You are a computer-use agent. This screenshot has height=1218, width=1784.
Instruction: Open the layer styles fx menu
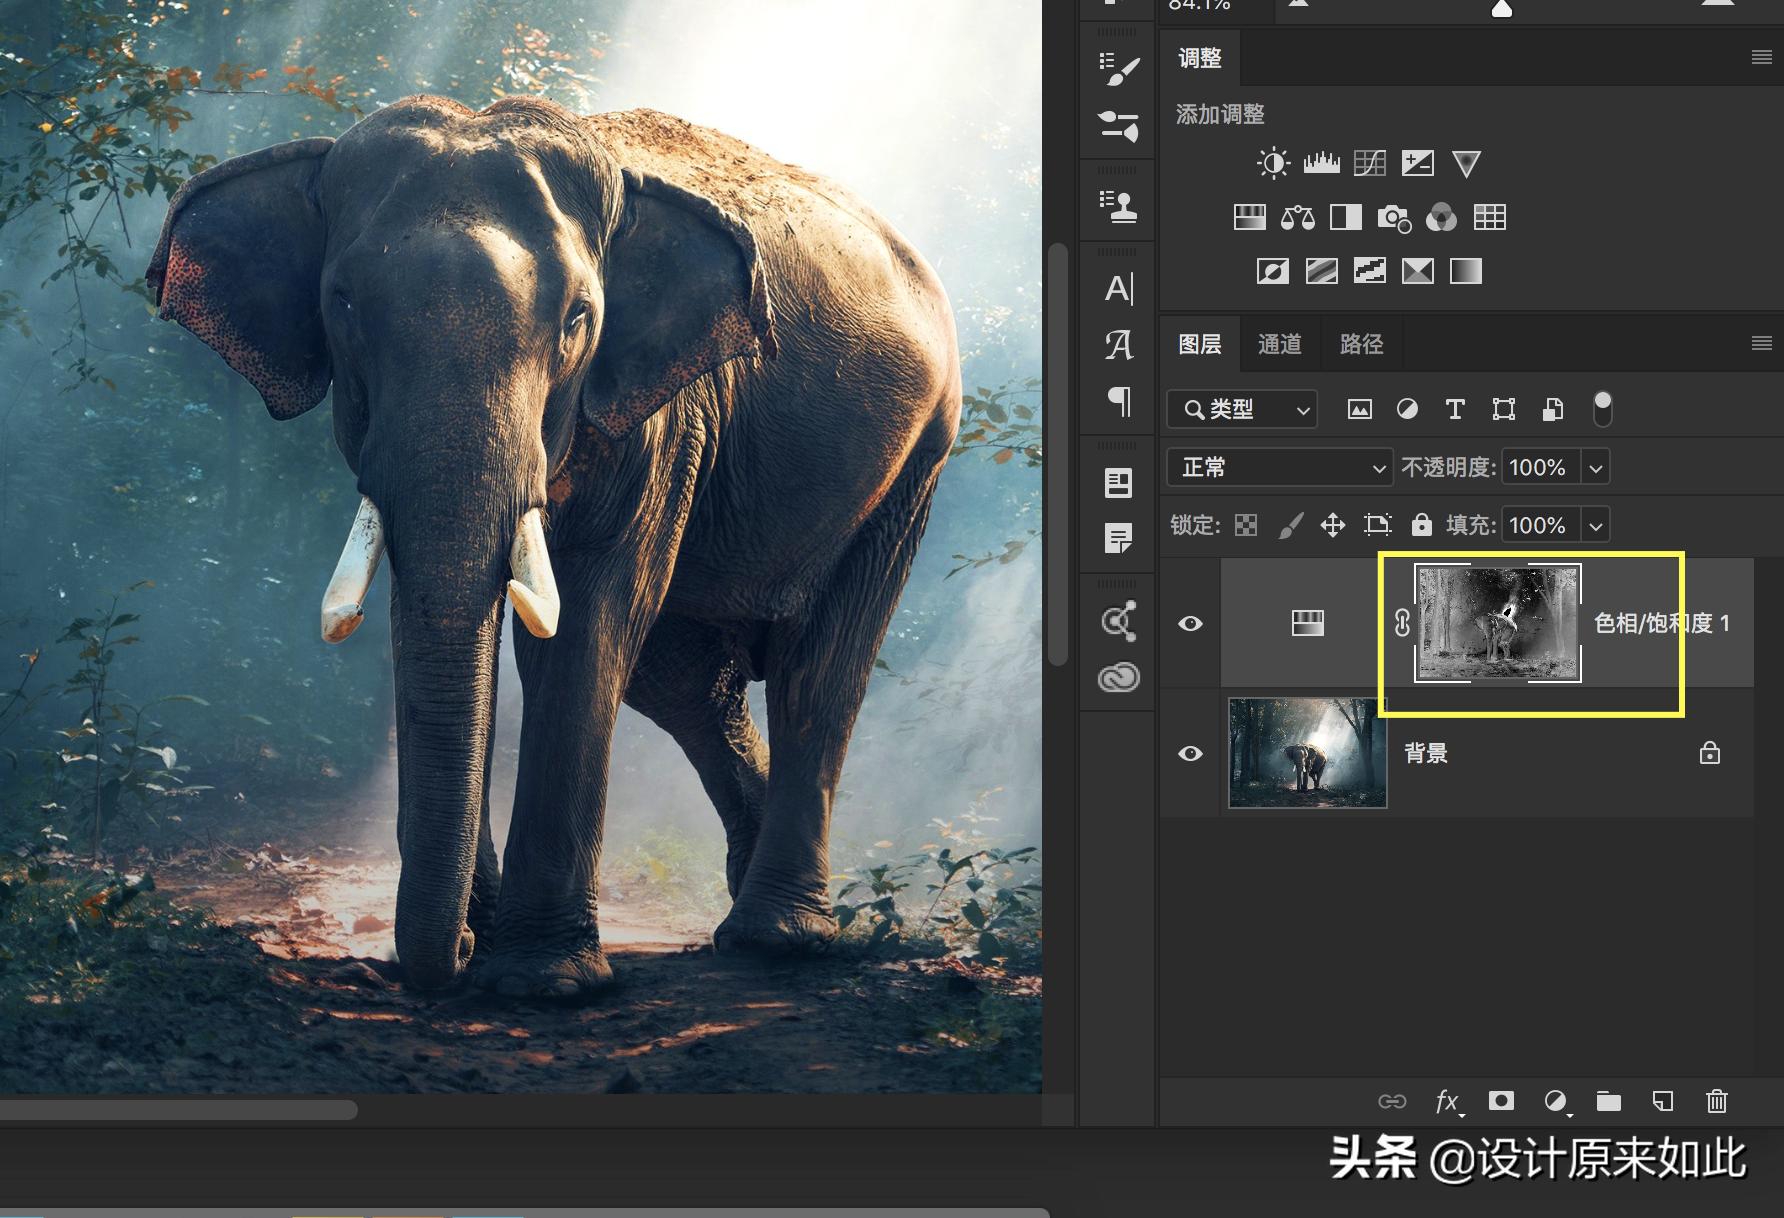(1447, 1101)
